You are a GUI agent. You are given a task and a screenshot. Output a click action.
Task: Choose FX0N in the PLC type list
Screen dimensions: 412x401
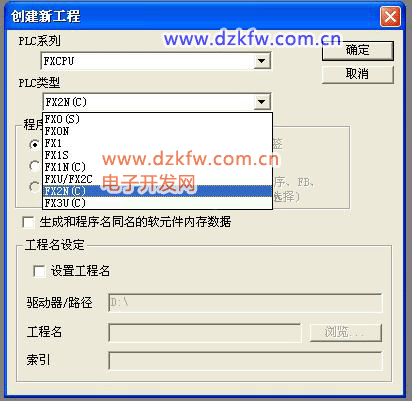coord(158,131)
